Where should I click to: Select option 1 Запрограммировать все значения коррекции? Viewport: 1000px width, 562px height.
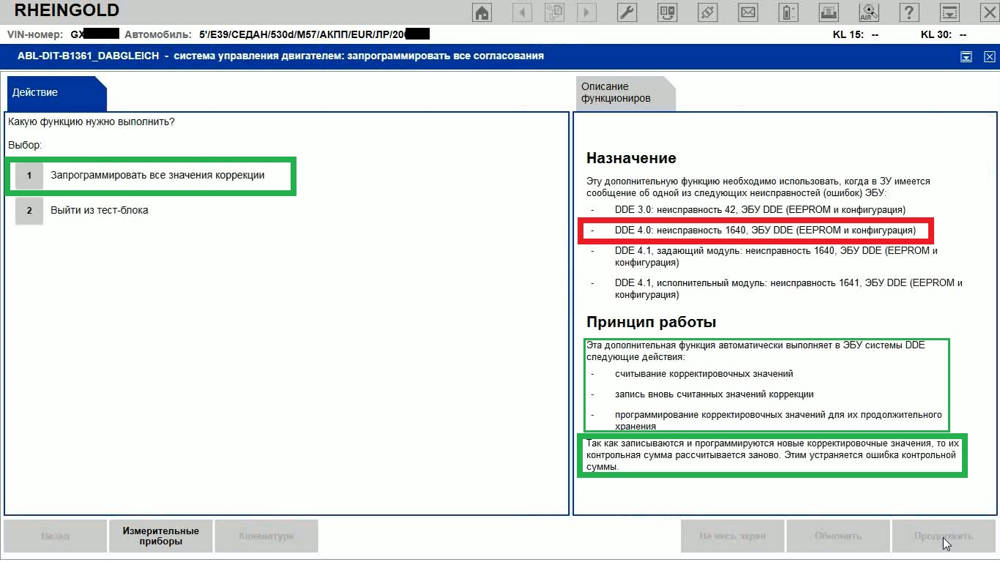pyautogui.click(x=156, y=175)
